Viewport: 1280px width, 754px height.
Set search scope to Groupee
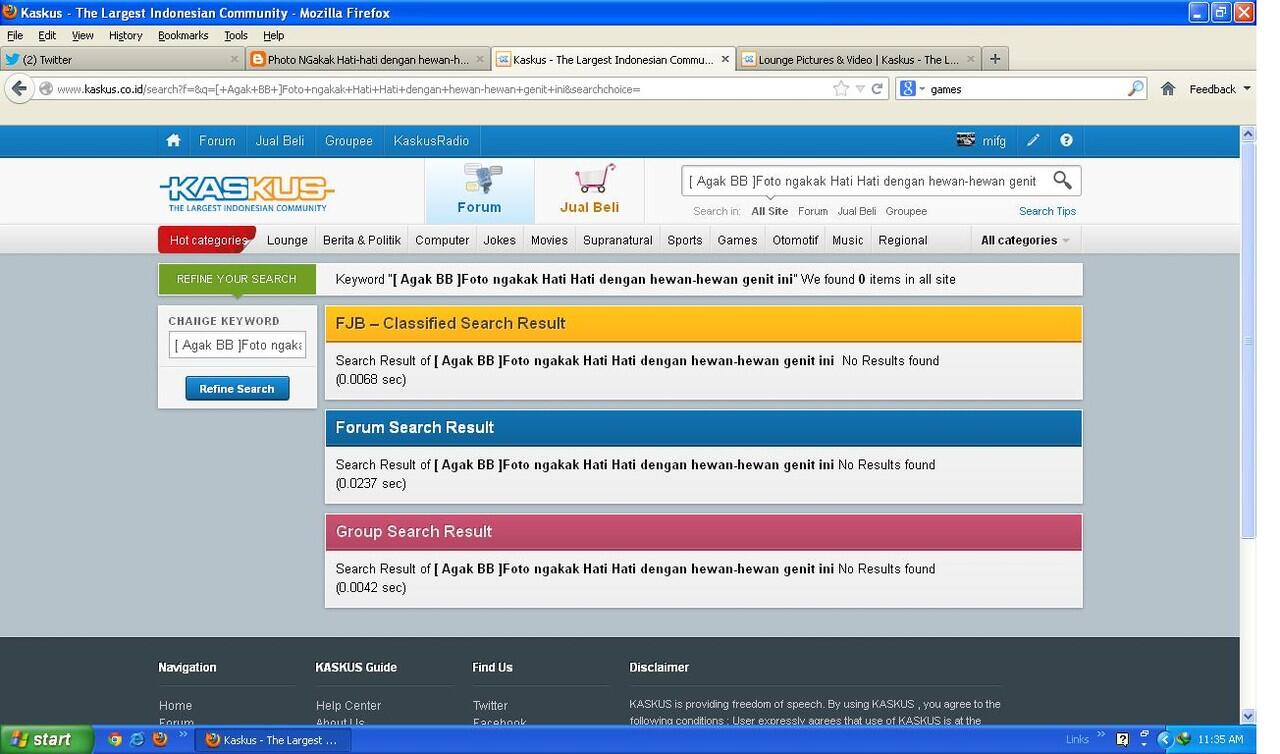click(x=906, y=211)
